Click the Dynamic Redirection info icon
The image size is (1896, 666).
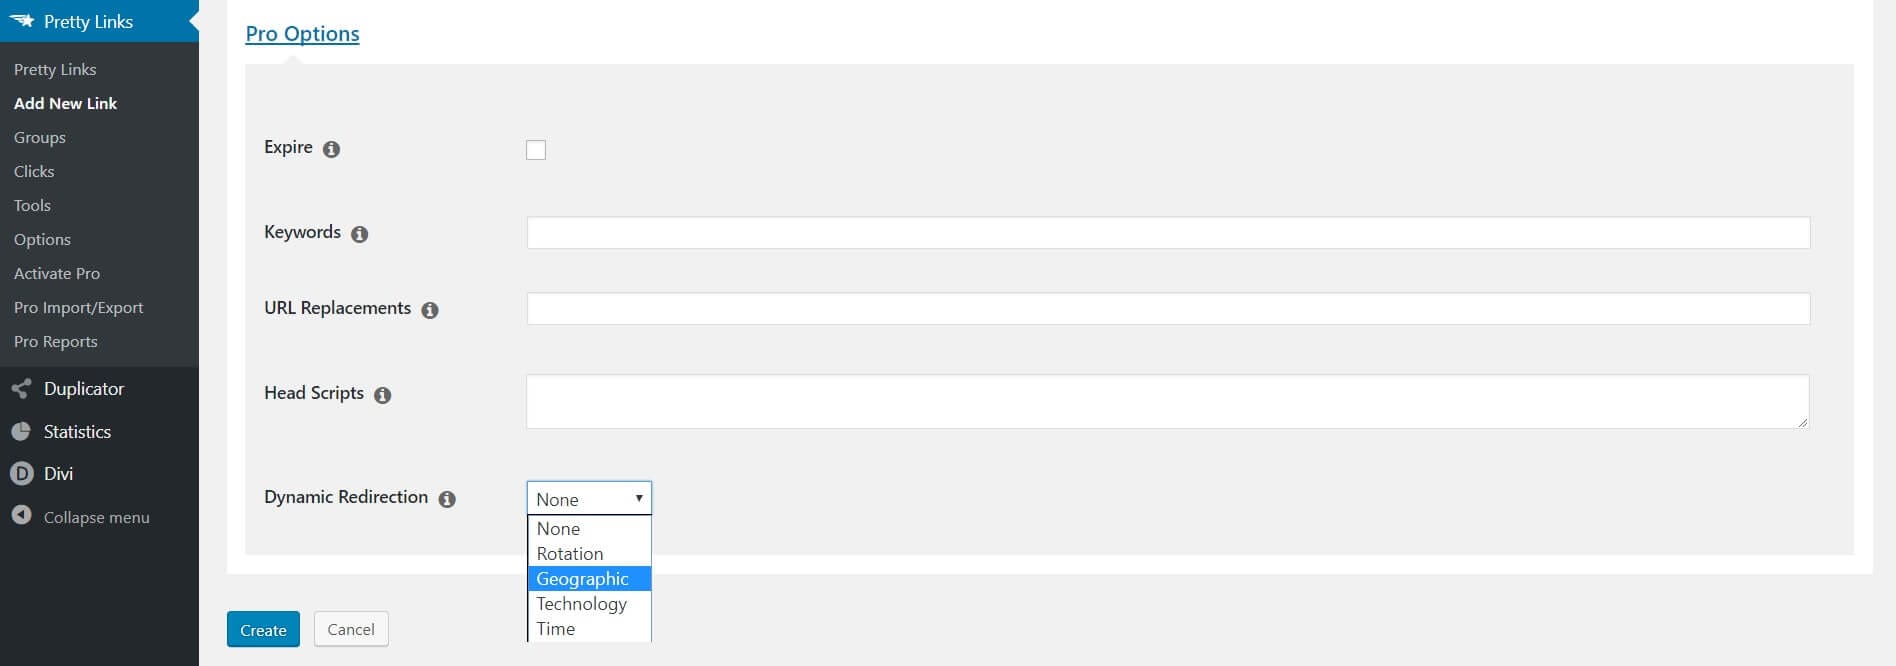pyautogui.click(x=447, y=499)
